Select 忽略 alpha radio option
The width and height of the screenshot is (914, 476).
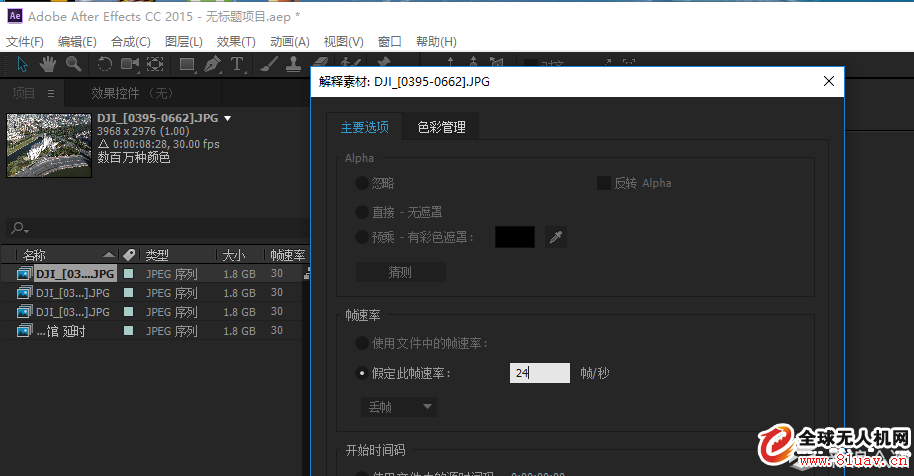pyautogui.click(x=361, y=183)
